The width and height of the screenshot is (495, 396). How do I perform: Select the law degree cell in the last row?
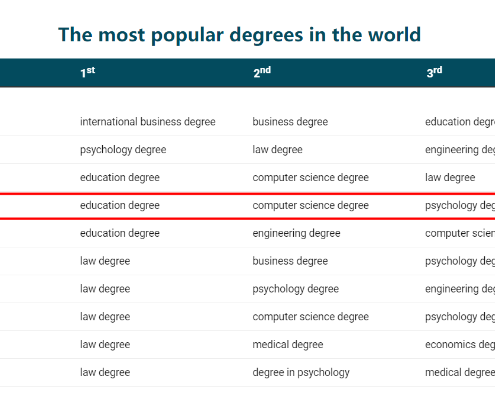coord(105,372)
